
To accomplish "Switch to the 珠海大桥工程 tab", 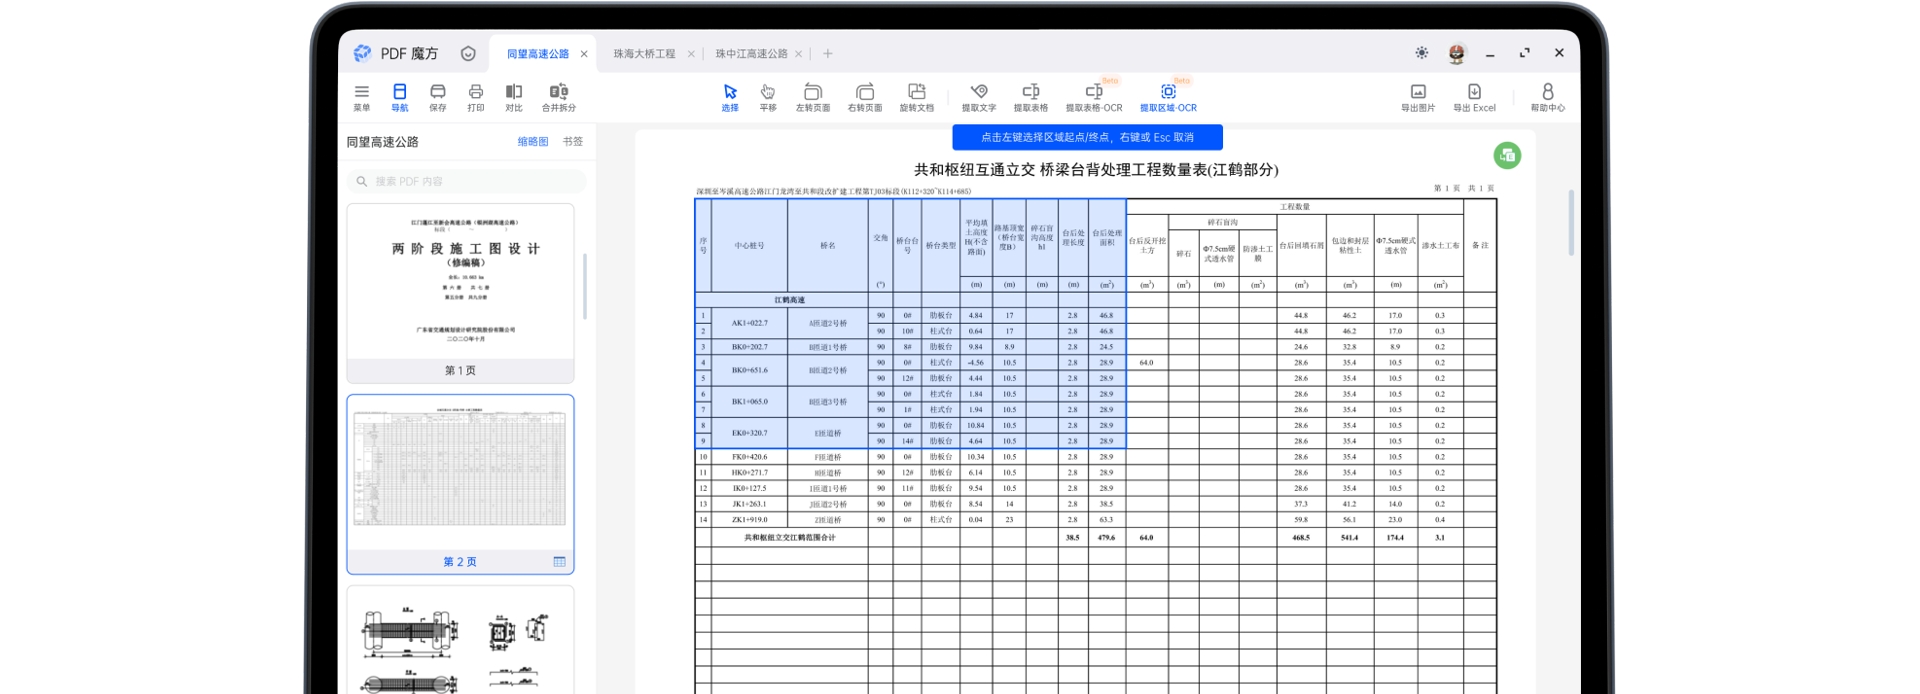I will tap(644, 54).
